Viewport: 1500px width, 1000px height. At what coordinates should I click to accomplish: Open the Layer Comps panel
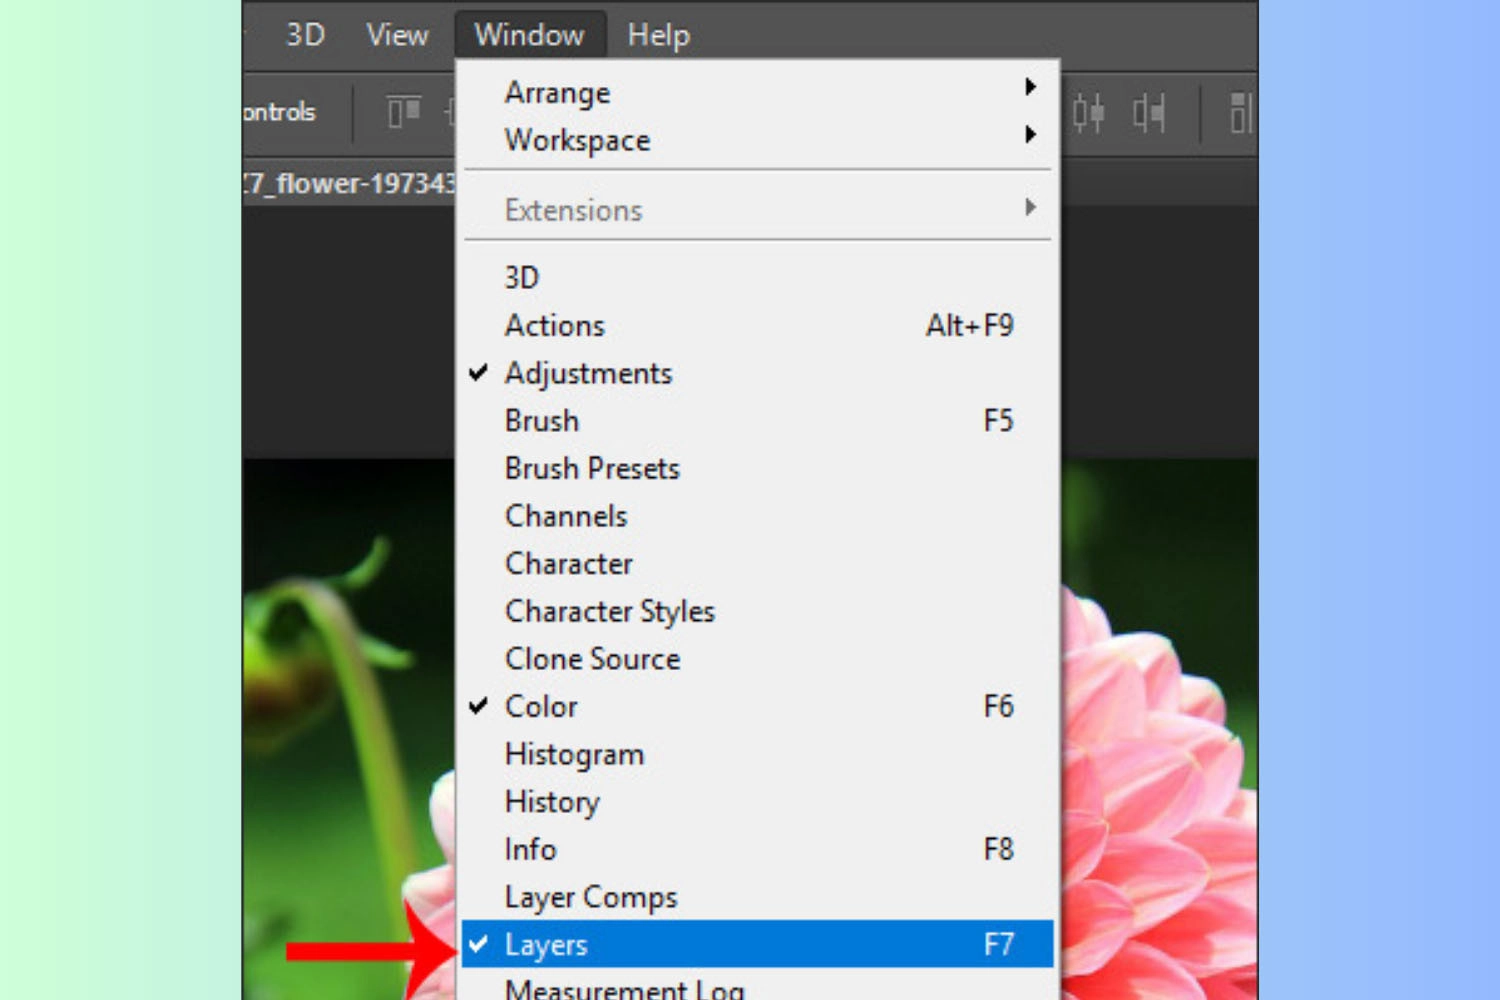757,897
